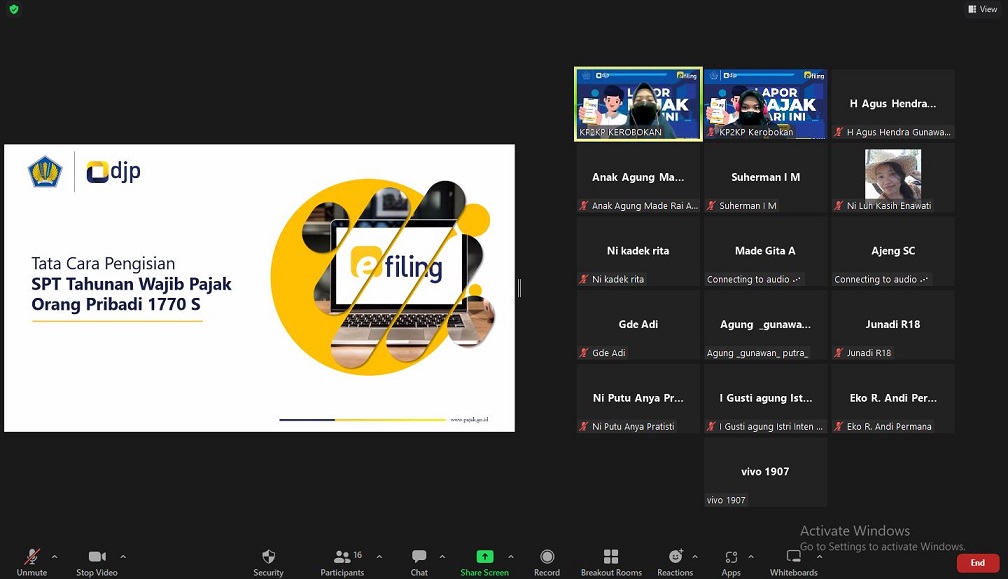Show meeting encryption info via green shield
Screen dimensions: 1008x579
(14, 9)
